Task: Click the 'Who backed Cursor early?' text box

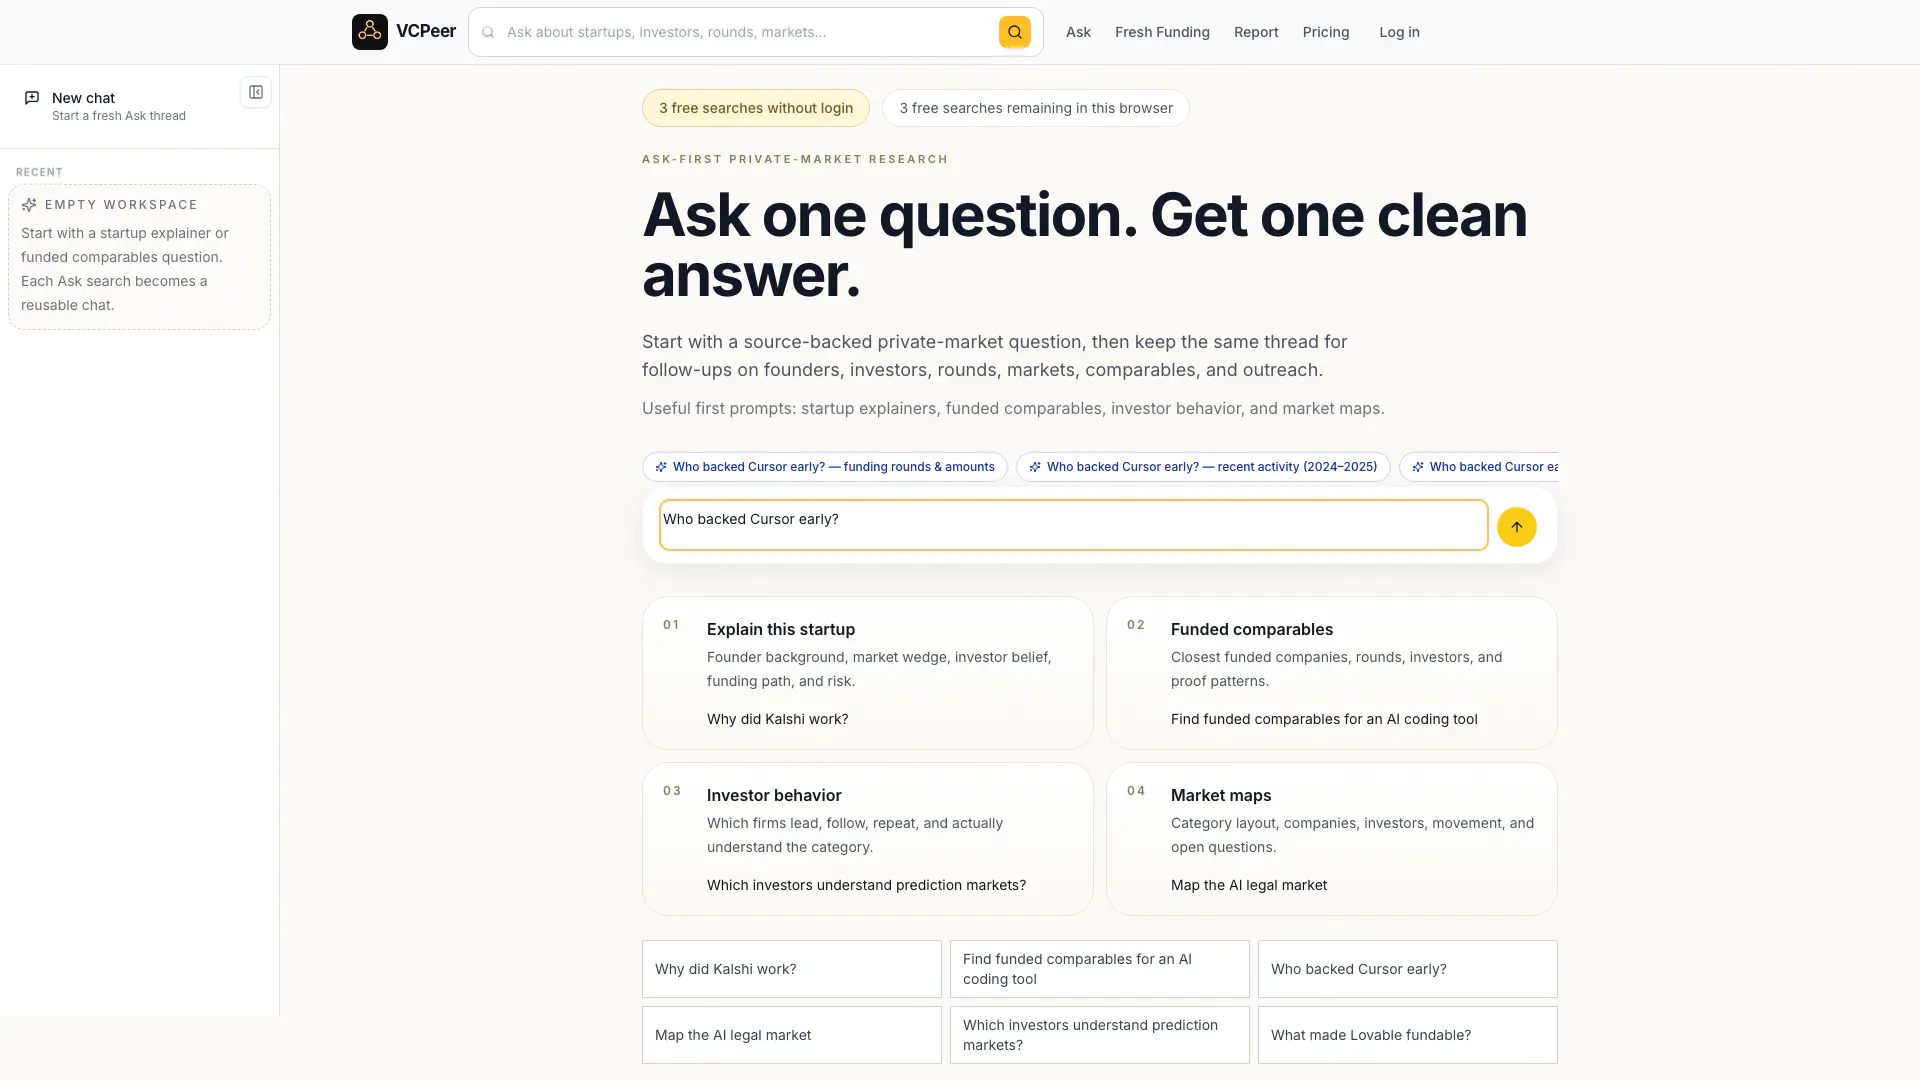Action: (x=1074, y=525)
